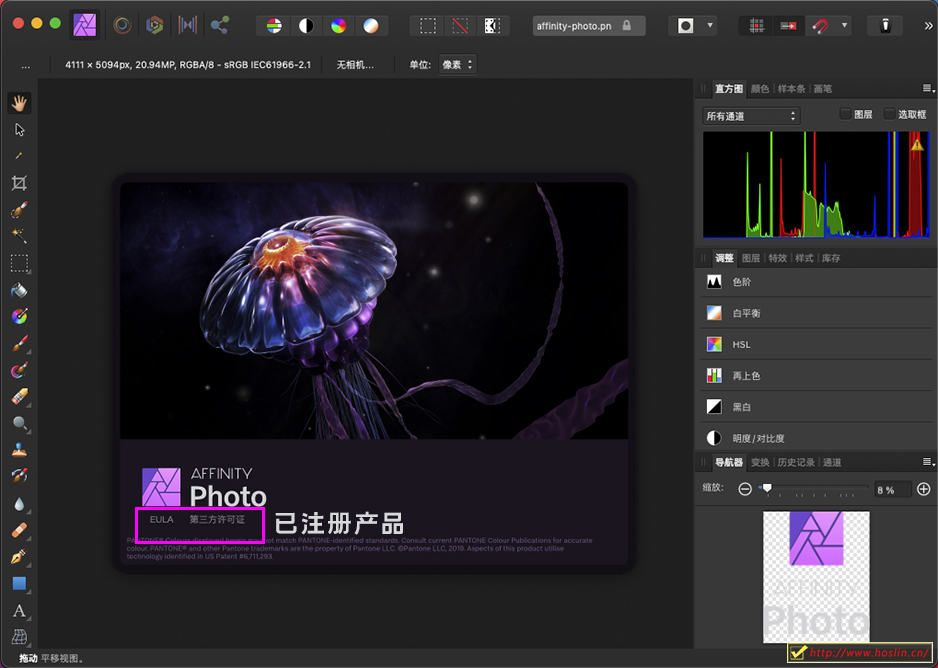Viewport: 938px width, 668px height.
Task: Toggle the Quick Mask mode icon
Action: (x=493, y=25)
